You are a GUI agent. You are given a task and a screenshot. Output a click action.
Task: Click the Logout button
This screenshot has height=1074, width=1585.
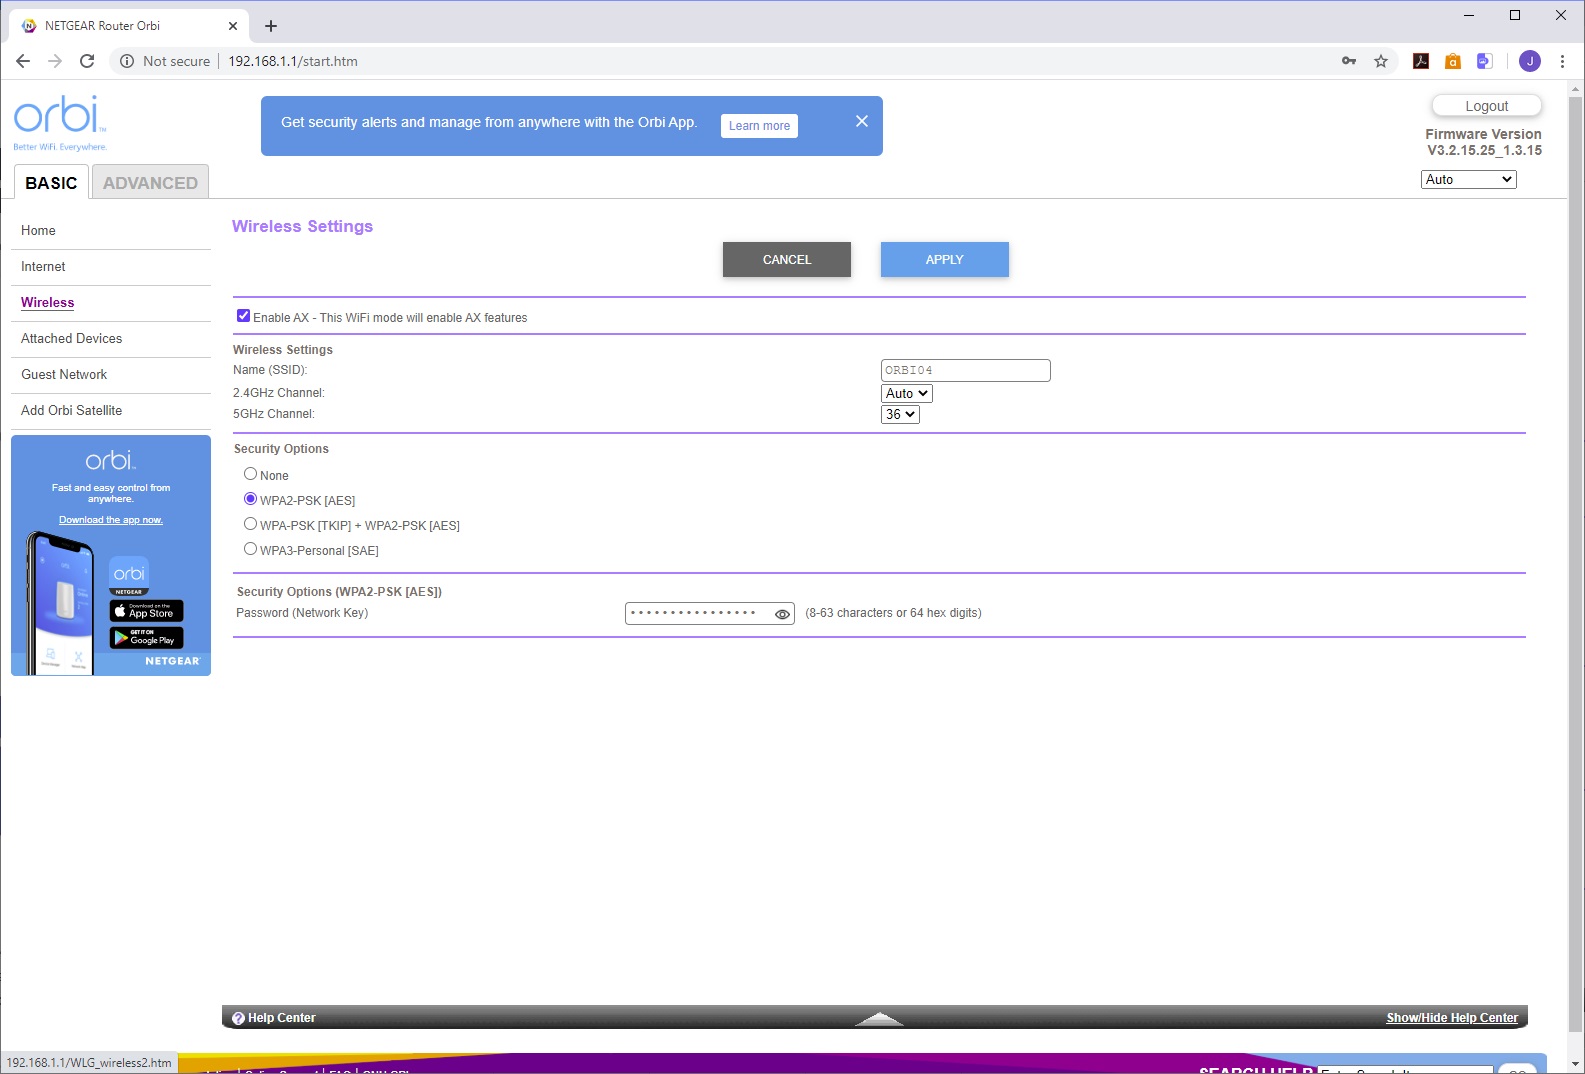pos(1487,106)
